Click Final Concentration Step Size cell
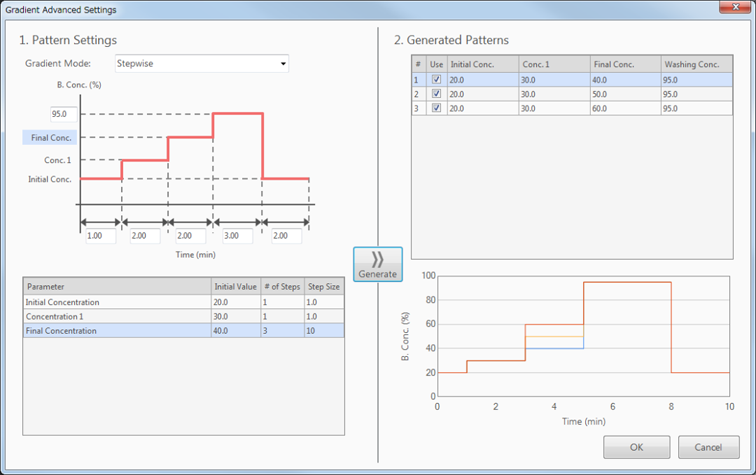756x475 pixels. pos(323,330)
